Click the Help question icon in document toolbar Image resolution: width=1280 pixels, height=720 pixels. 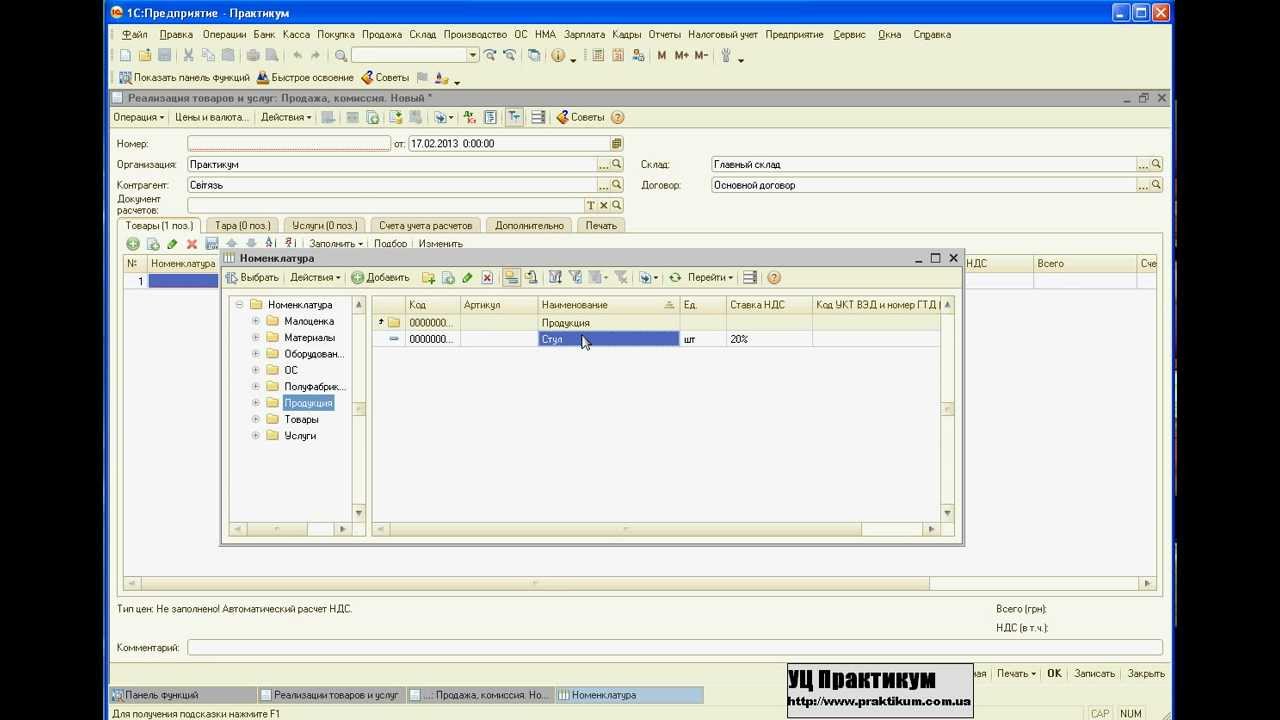[617, 117]
